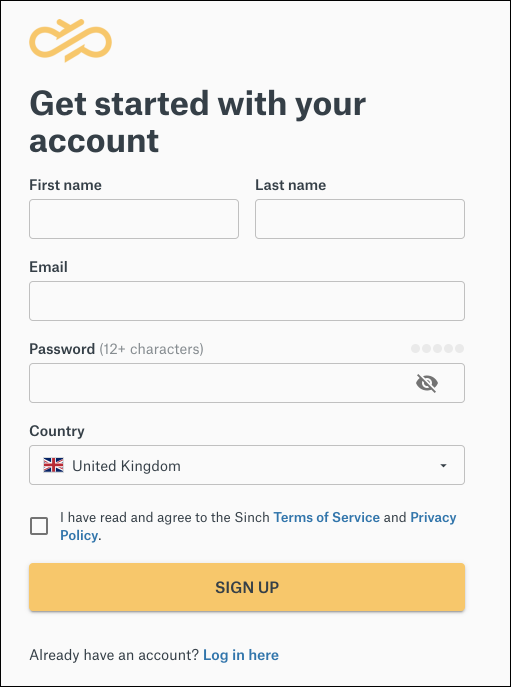Toggle password visibility eye icon
Viewport: 511px width, 687px height.
pyautogui.click(x=426, y=383)
